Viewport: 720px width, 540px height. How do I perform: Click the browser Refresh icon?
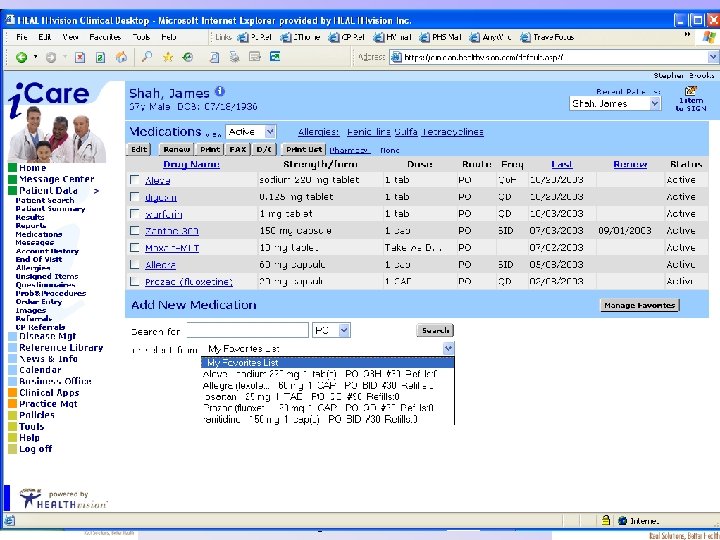click(x=98, y=58)
